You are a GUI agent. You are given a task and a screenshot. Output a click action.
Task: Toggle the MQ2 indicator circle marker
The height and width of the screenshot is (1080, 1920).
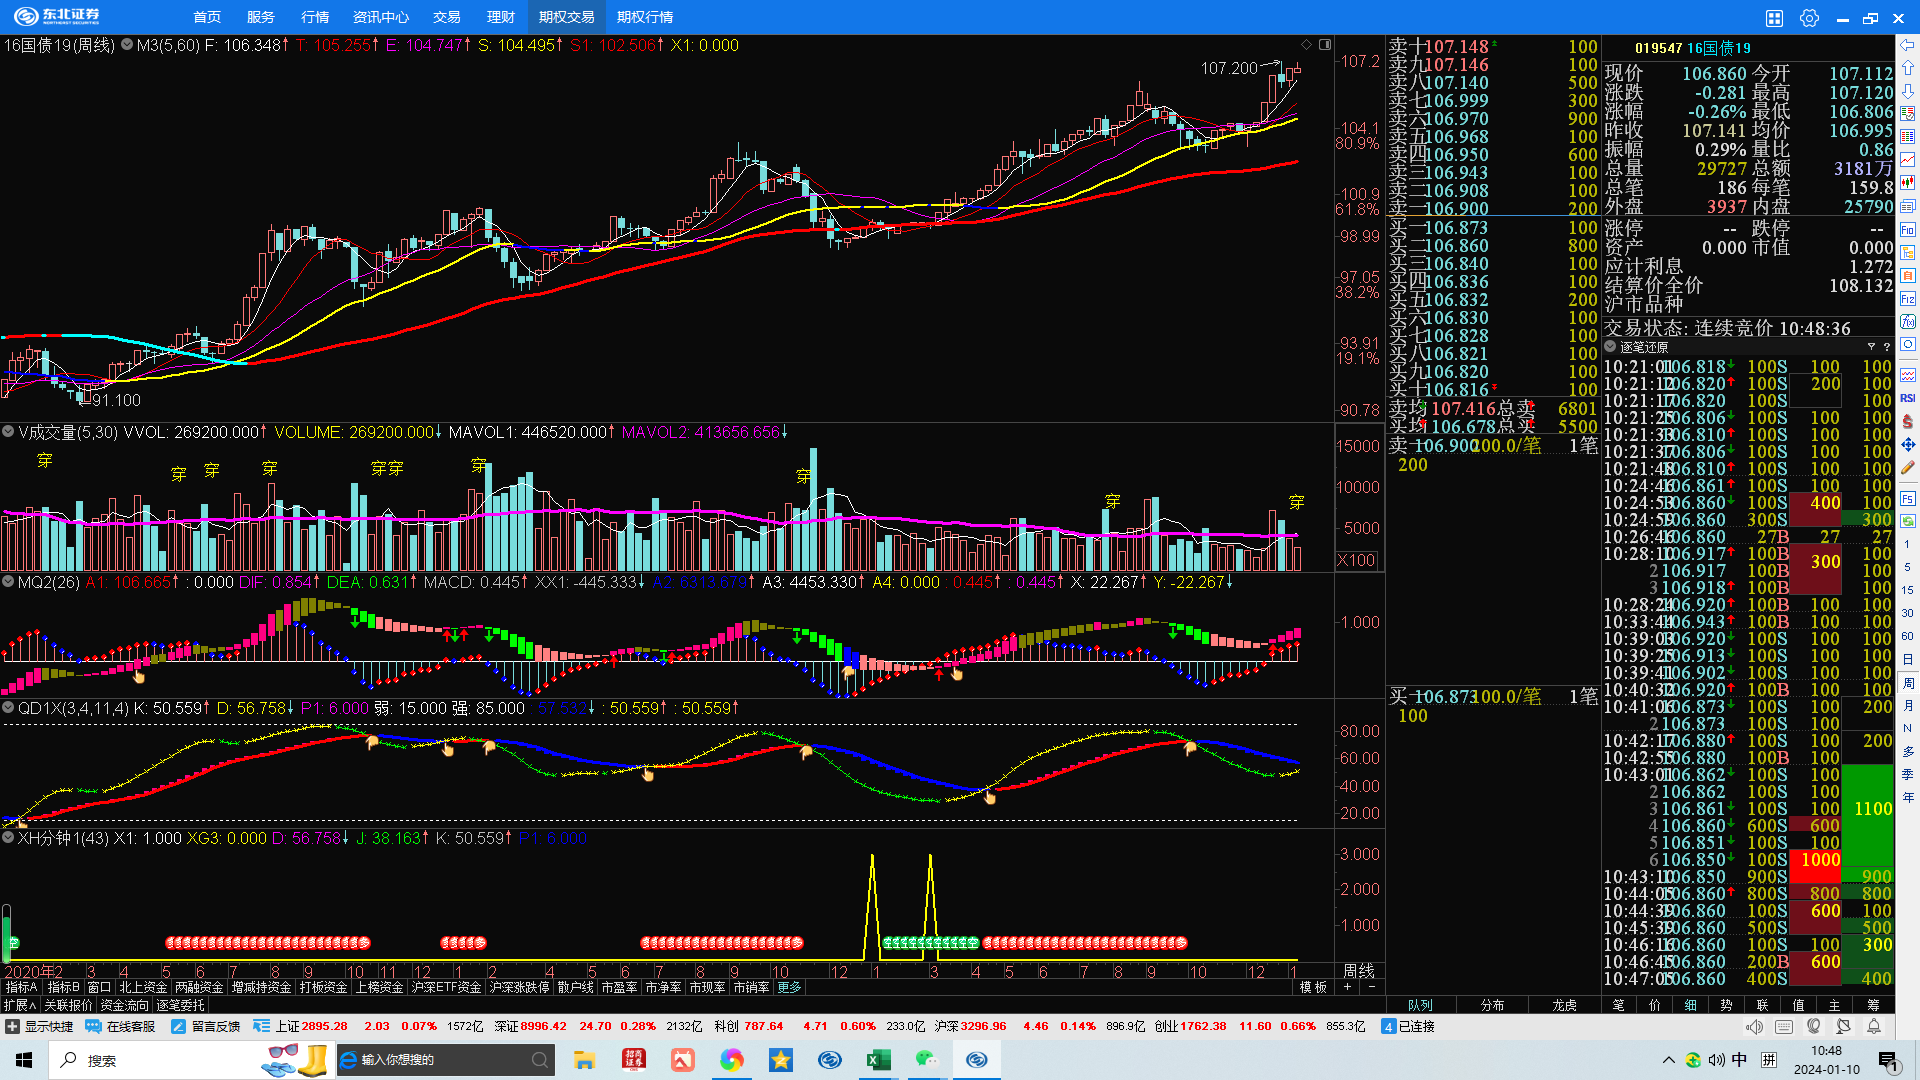(x=8, y=581)
